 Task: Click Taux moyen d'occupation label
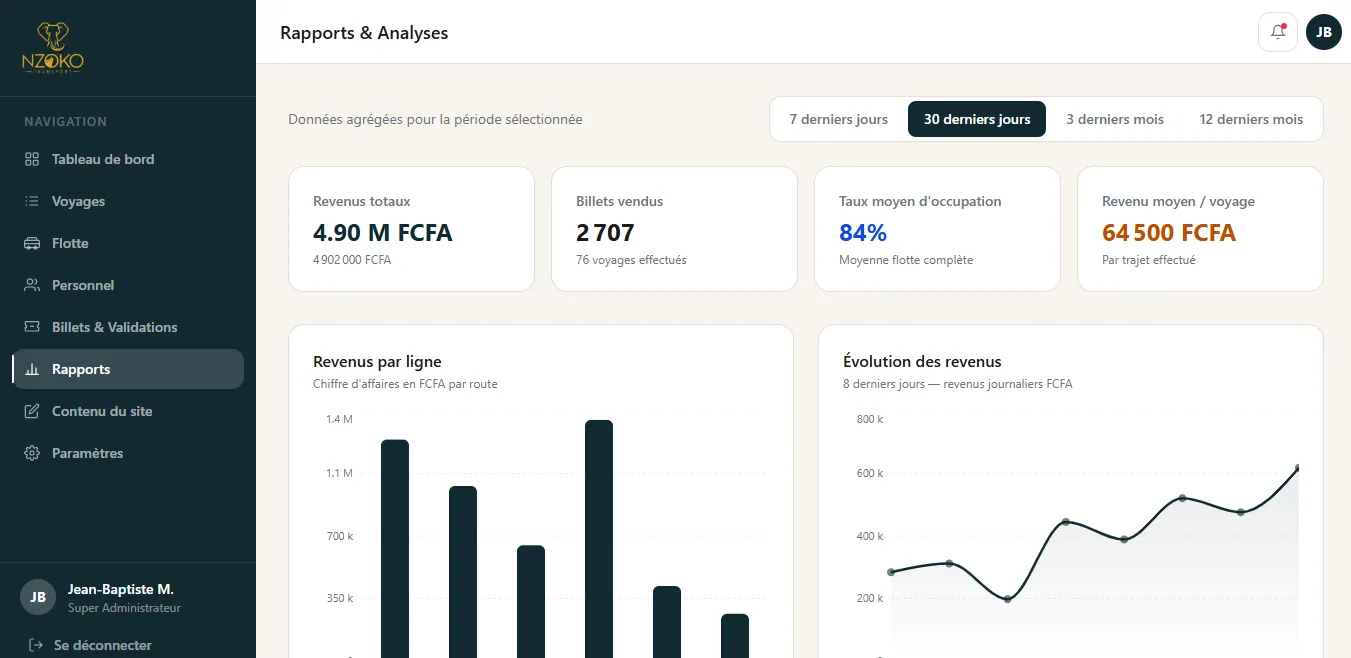(x=920, y=201)
